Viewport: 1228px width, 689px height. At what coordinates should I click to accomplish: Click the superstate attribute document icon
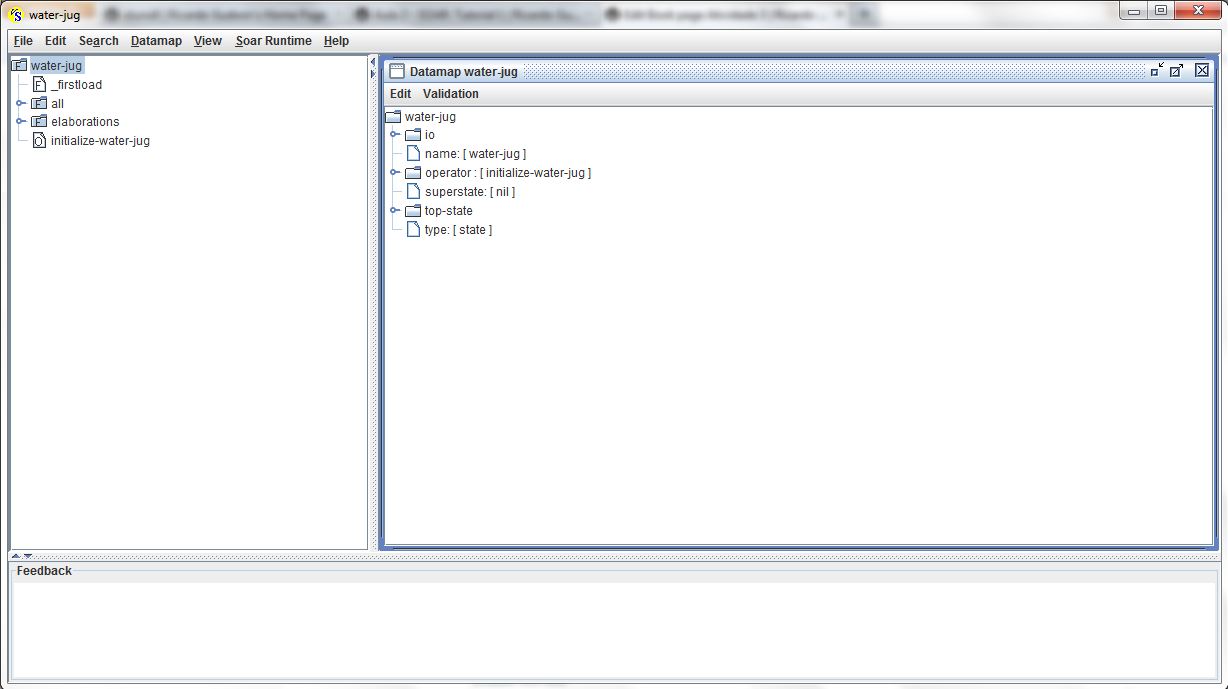coord(413,192)
